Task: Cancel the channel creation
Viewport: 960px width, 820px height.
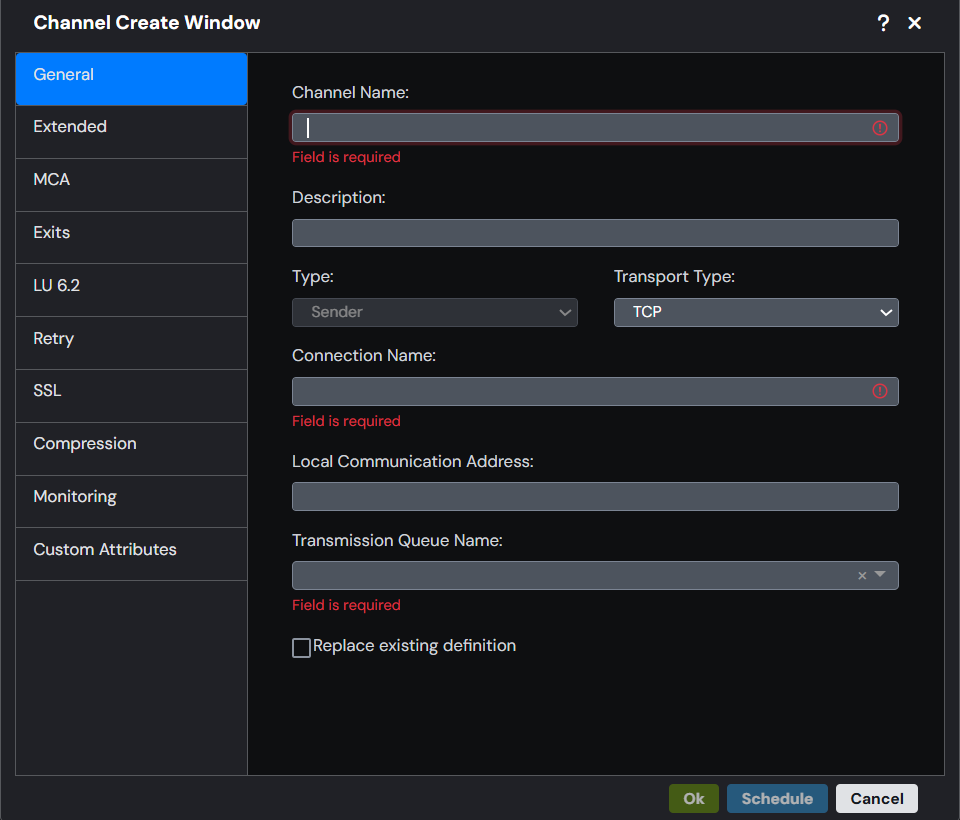Action: point(877,799)
